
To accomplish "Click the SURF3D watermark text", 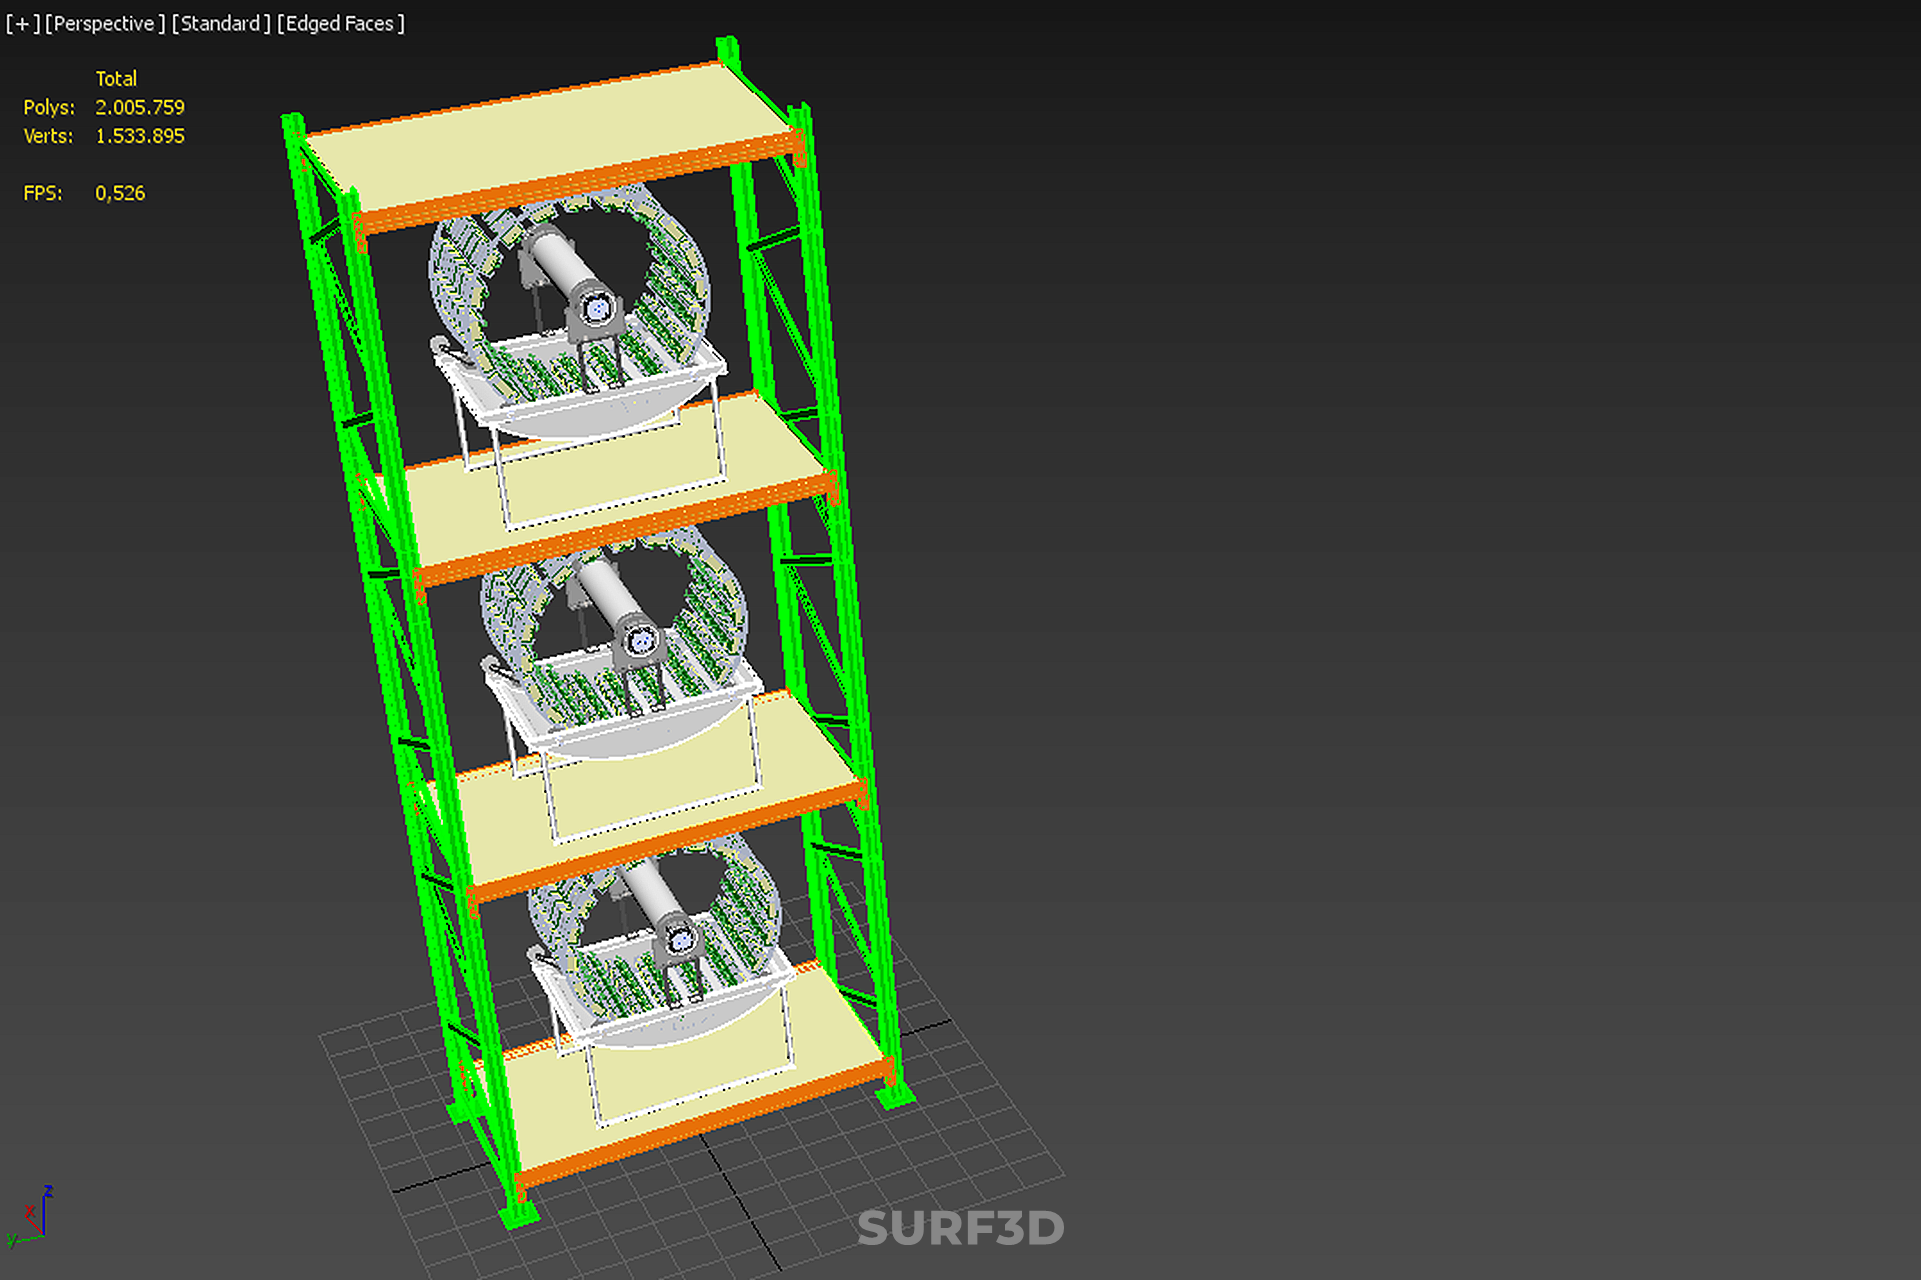I will pyautogui.click(x=960, y=1228).
